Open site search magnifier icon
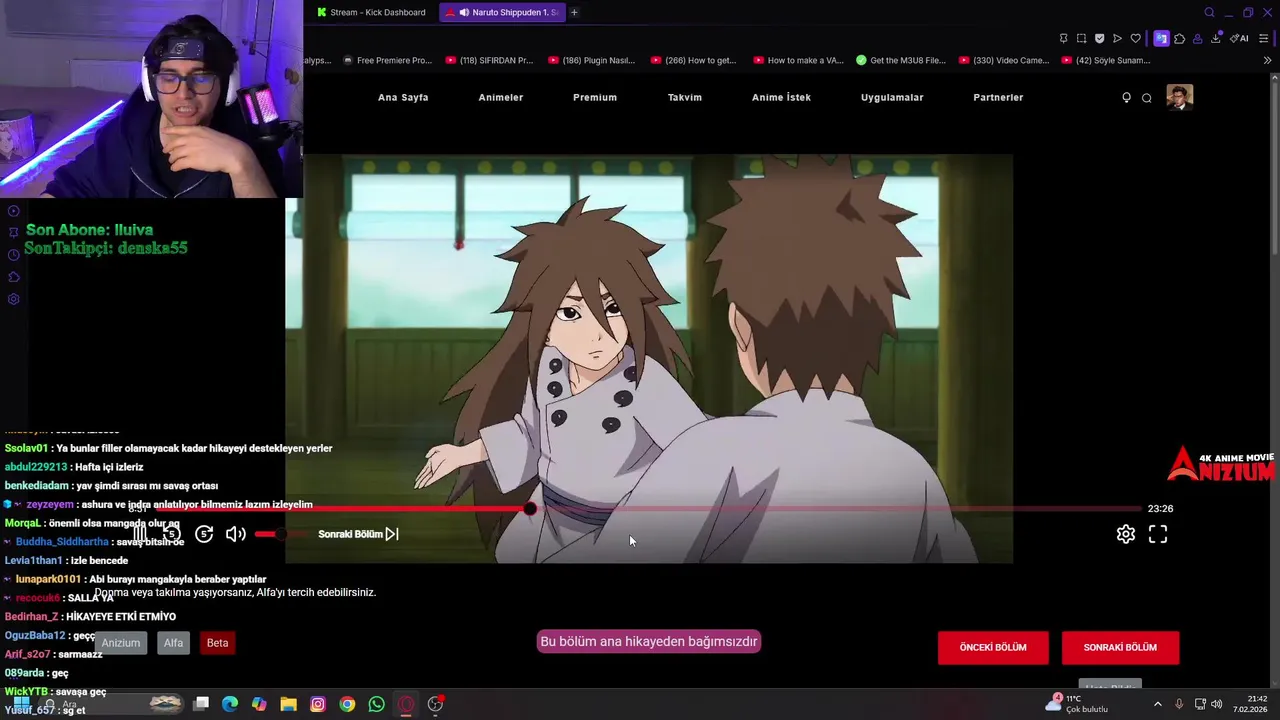Screen dimensions: 1280x720 pos(1146,97)
